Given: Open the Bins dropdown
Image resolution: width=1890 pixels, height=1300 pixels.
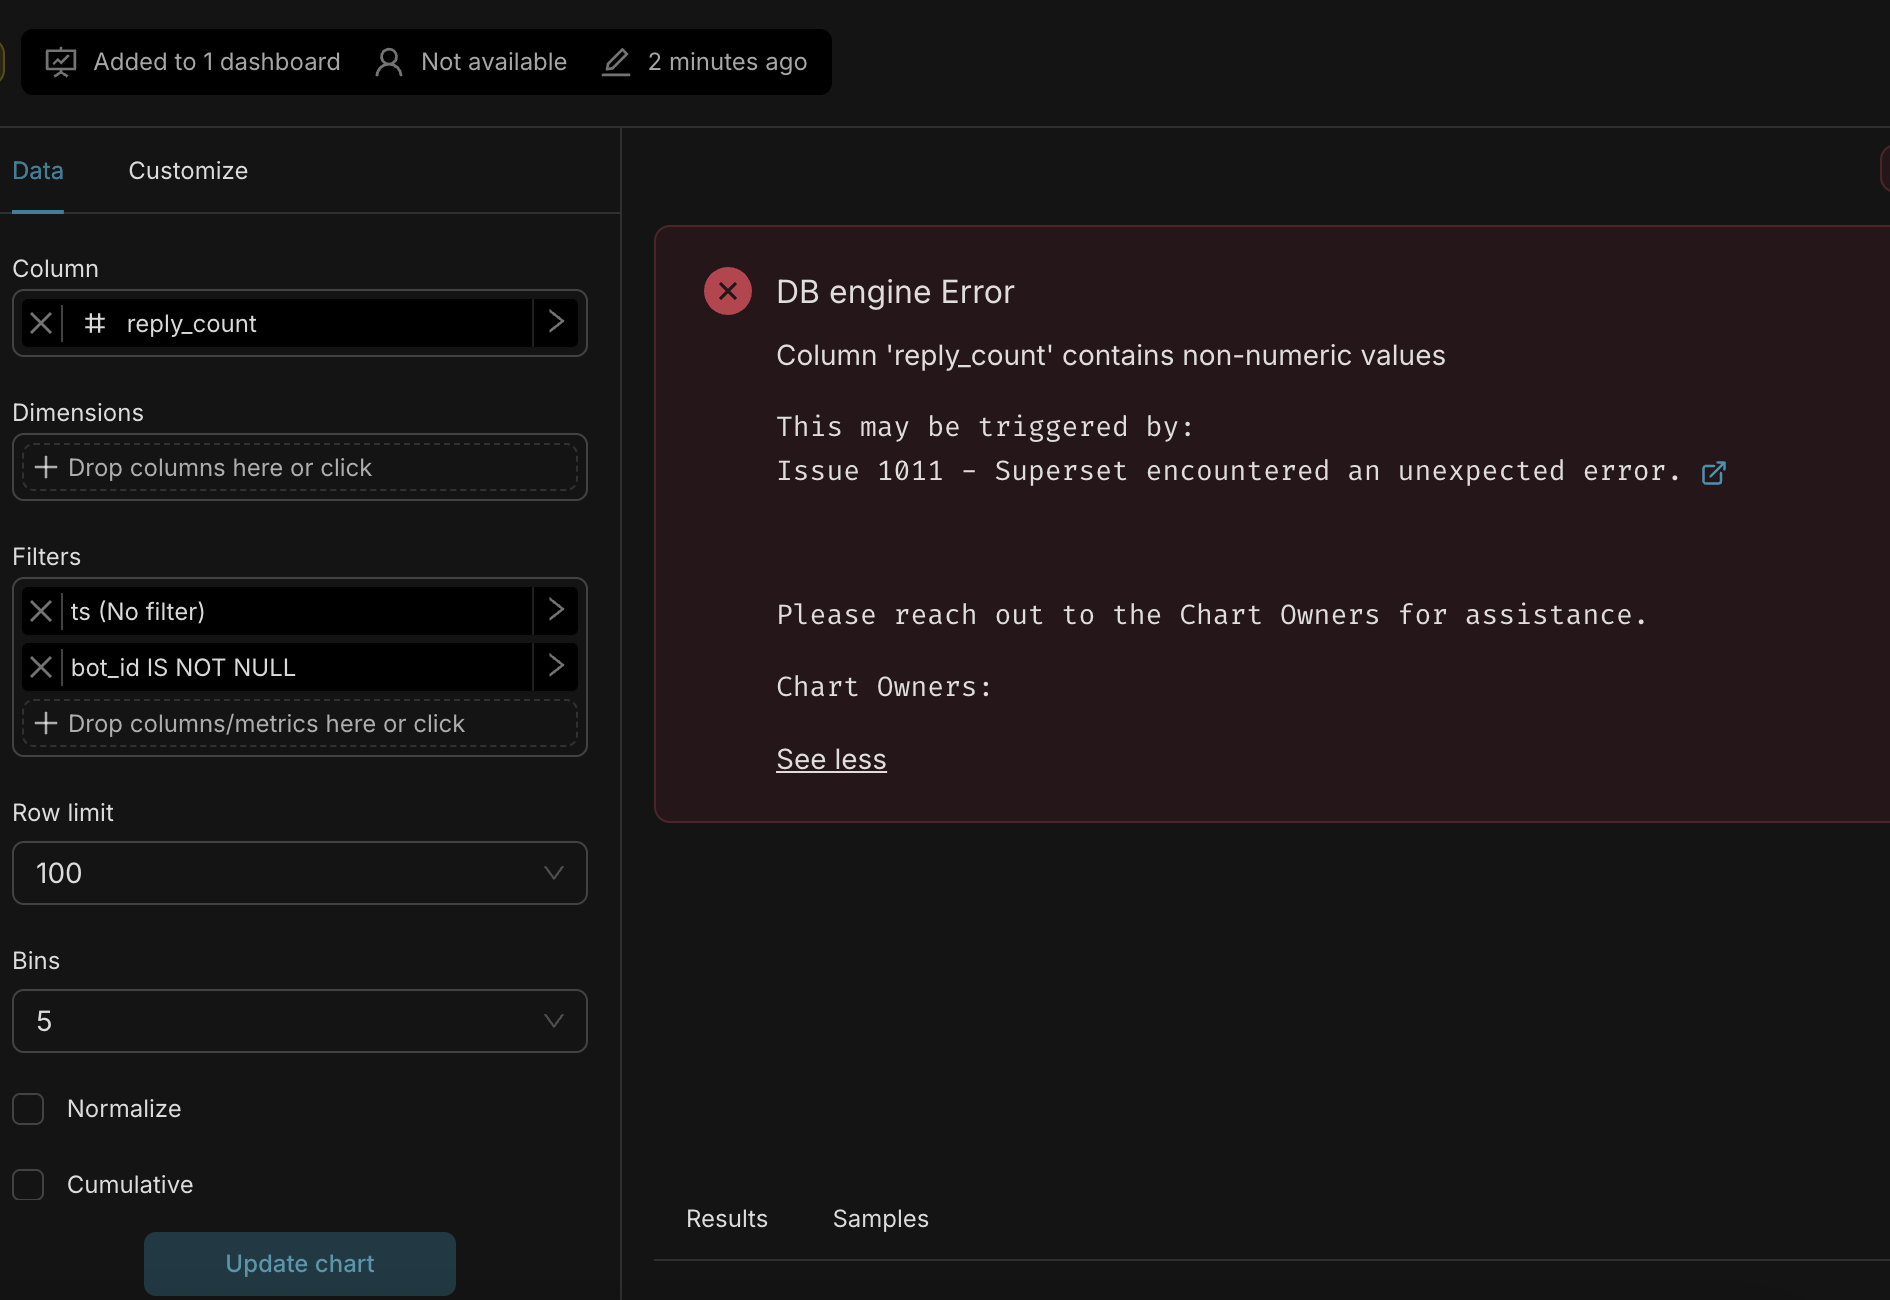Looking at the screenshot, I should (x=299, y=1021).
